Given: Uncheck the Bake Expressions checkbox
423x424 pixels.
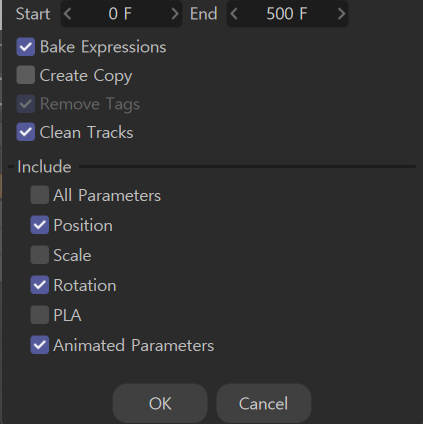Looking at the screenshot, I should (x=26, y=47).
